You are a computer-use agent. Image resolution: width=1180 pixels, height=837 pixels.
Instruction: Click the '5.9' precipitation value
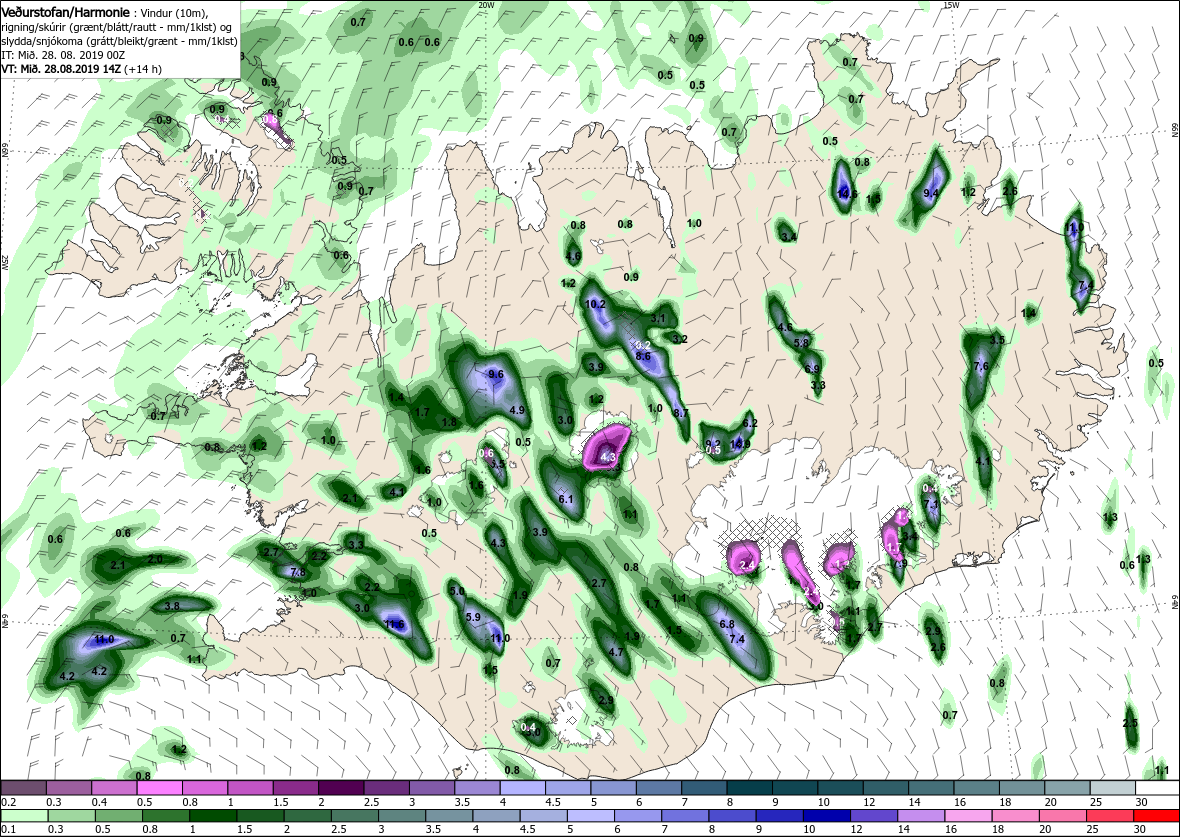click(473, 617)
